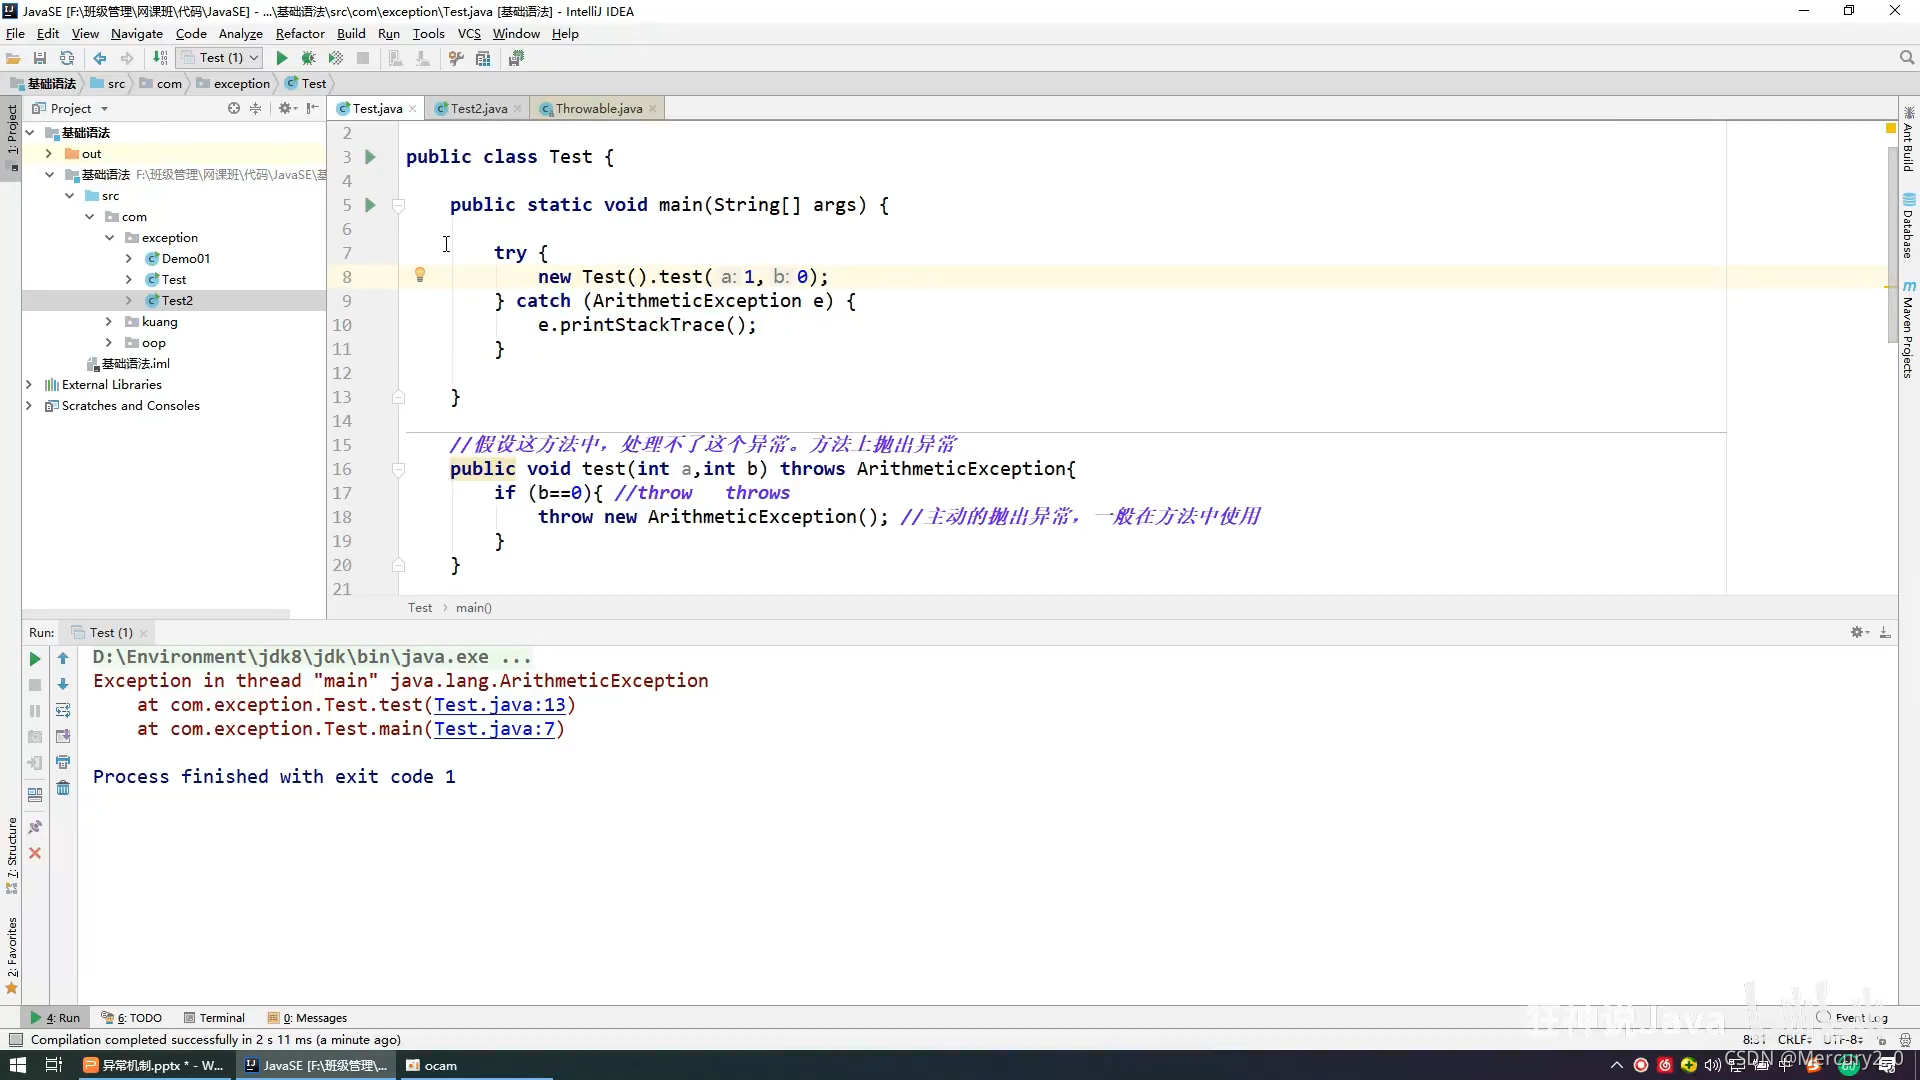Click the gutter run arrow at line 5
1920x1080 pixels.
370,205
